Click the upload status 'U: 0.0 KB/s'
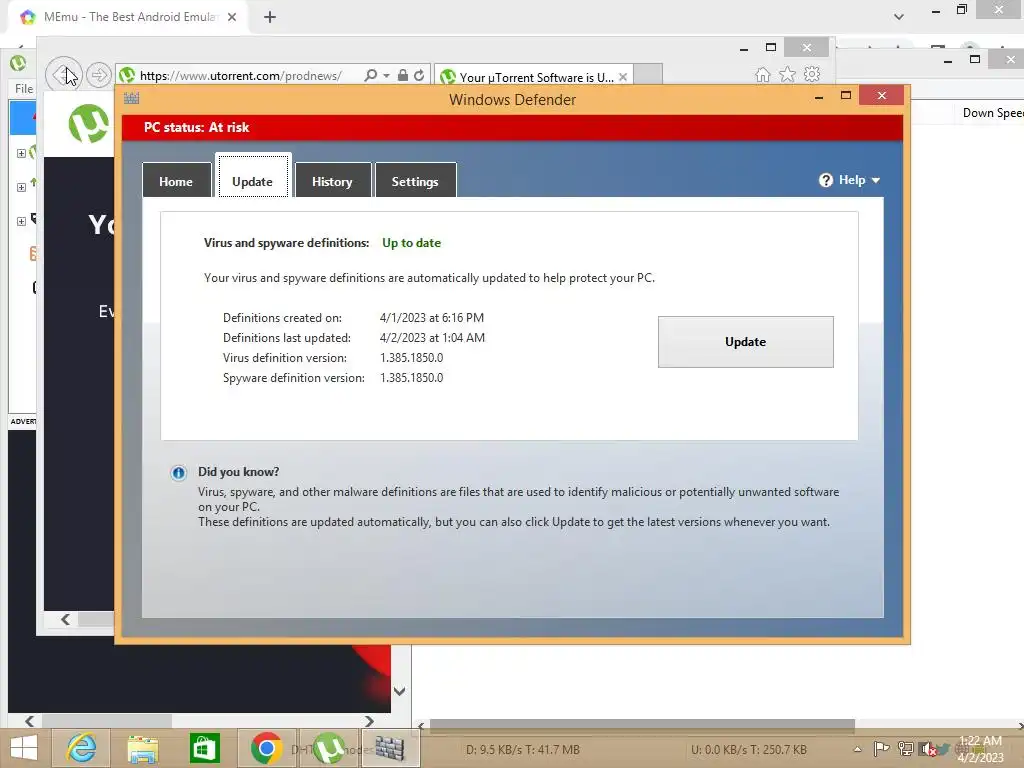This screenshot has width=1024, height=768. 748,750
